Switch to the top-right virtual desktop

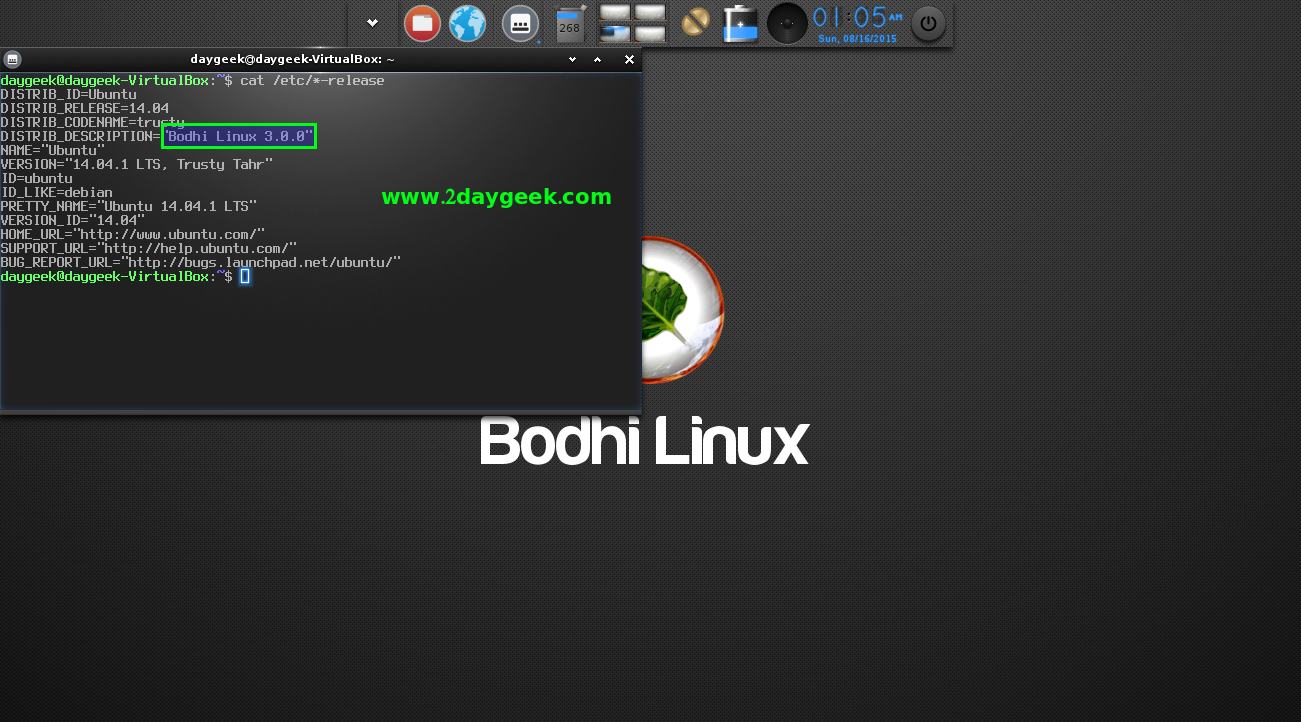coord(650,13)
